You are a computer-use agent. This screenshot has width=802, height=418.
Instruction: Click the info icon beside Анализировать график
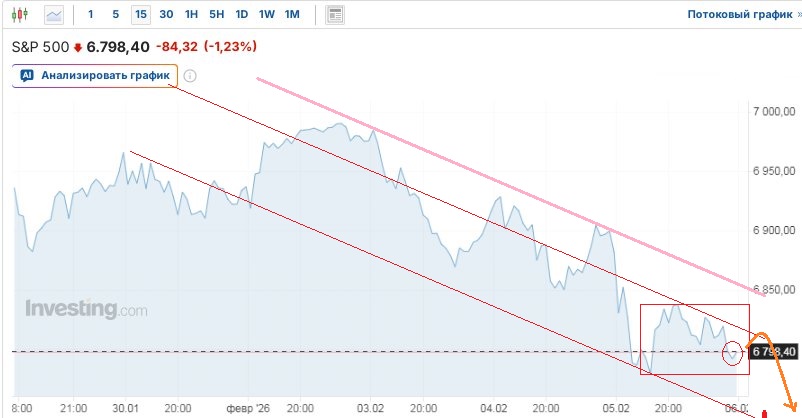[190, 75]
